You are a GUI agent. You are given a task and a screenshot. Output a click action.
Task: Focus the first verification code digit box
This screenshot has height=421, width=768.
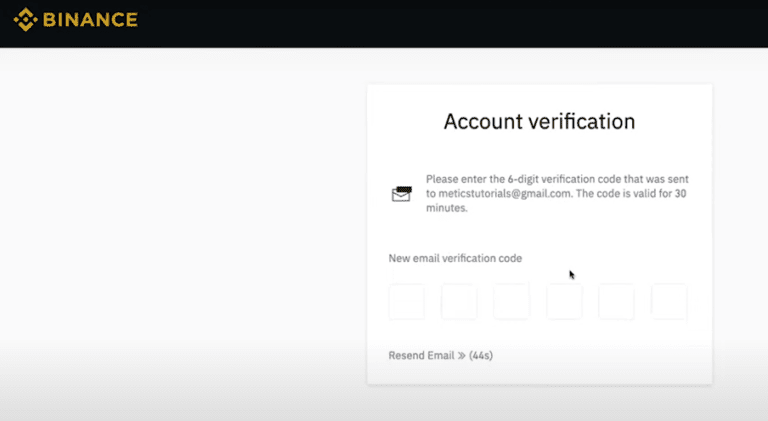click(x=407, y=302)
